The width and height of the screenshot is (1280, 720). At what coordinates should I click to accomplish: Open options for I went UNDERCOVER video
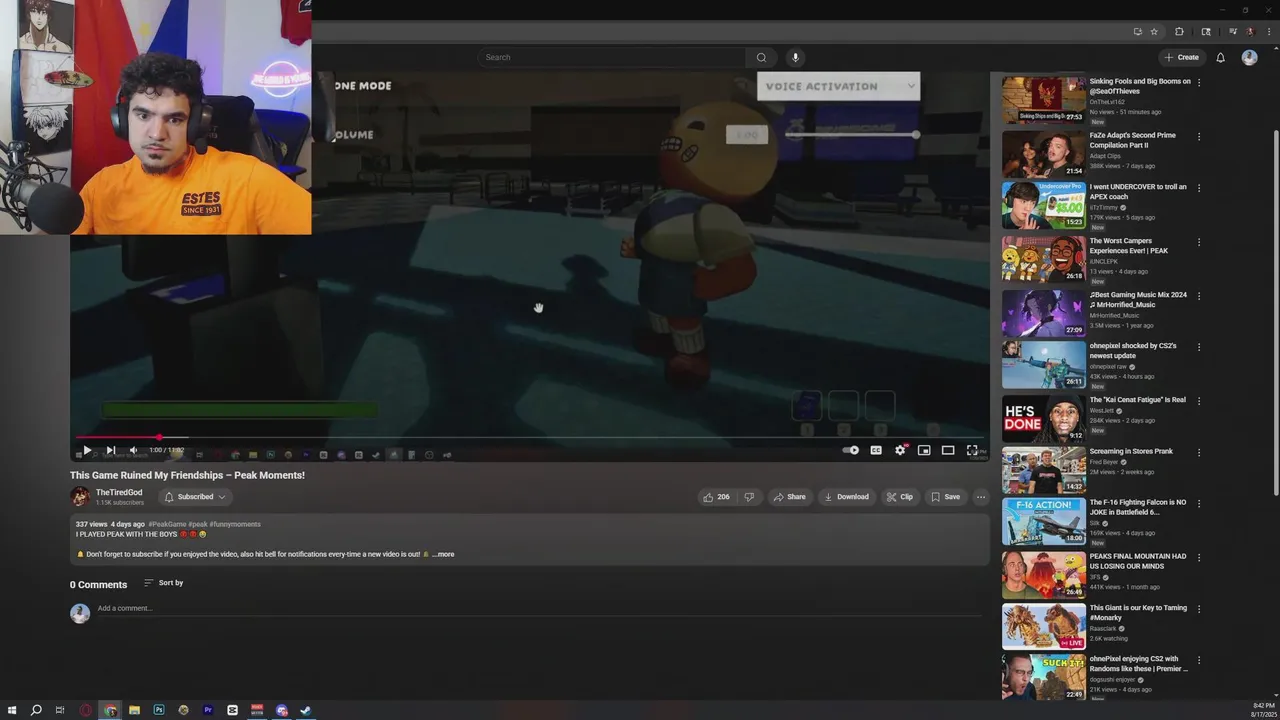(x=1199, y=187)
